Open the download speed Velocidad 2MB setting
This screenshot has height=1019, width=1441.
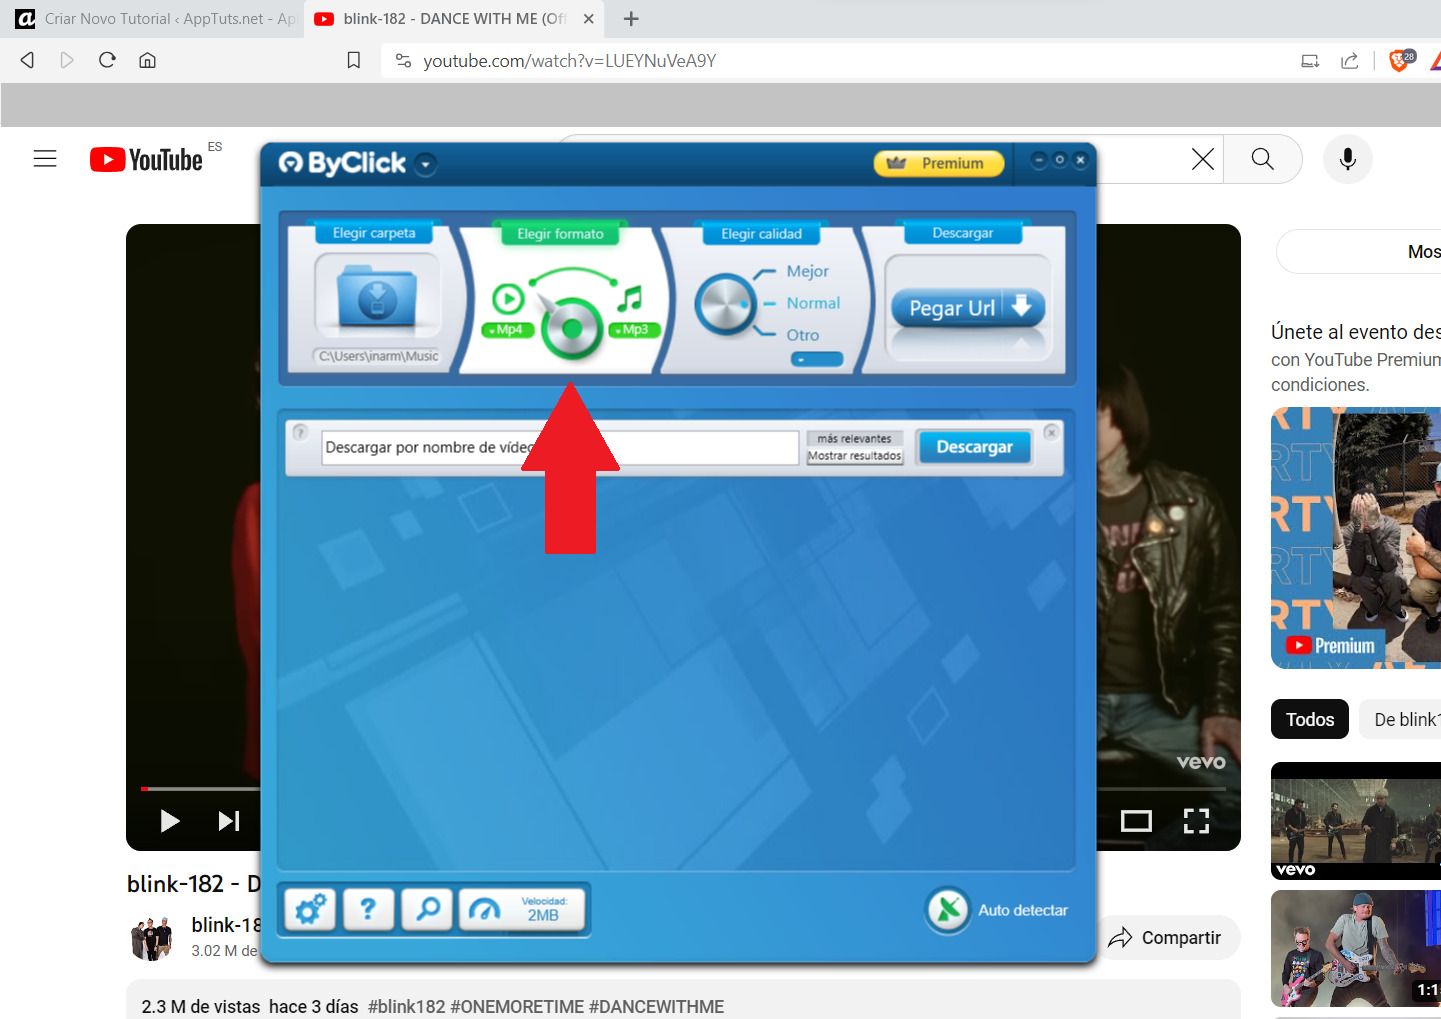[523, 909]
